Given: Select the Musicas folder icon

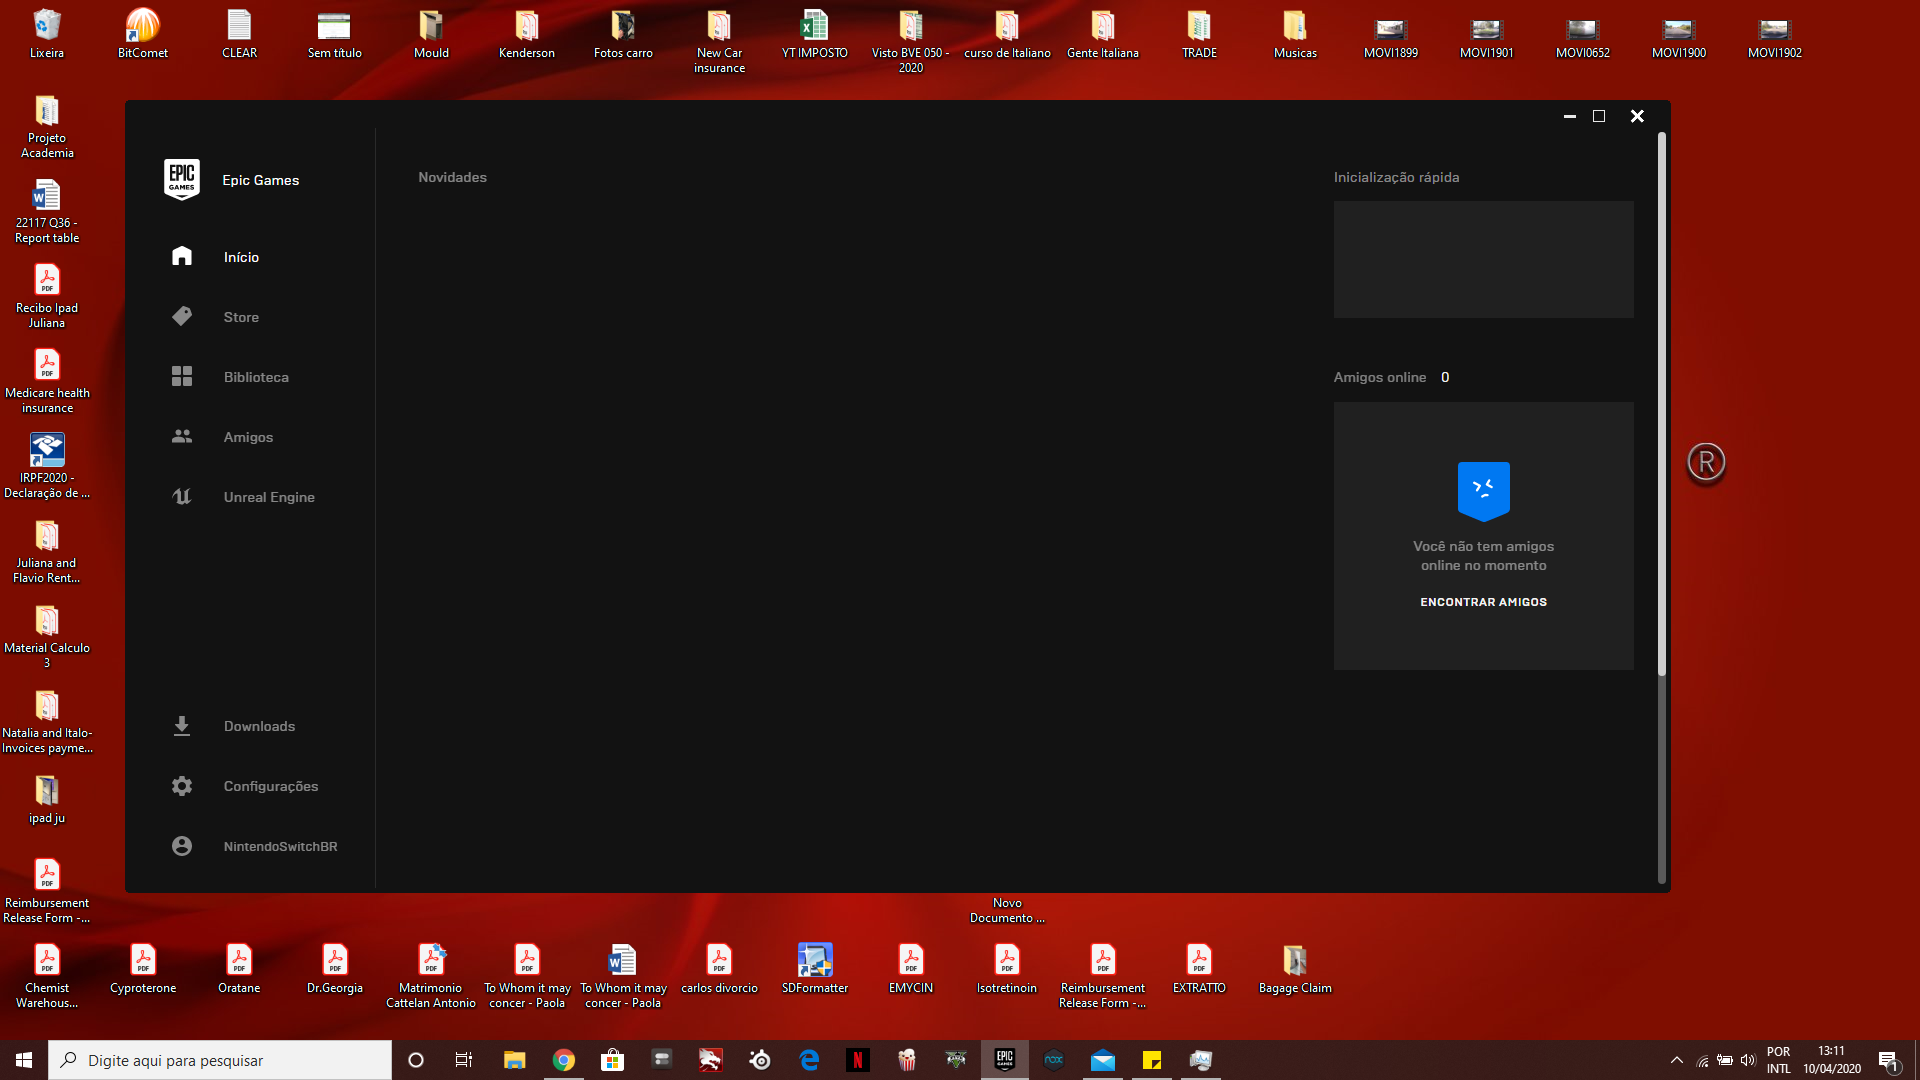Looking at the screenshot, I should tap(1295, 34).
